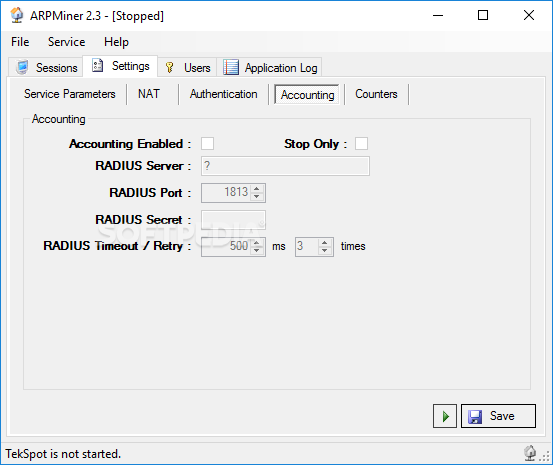Click the Retry count 3 field

coord(307,246)
